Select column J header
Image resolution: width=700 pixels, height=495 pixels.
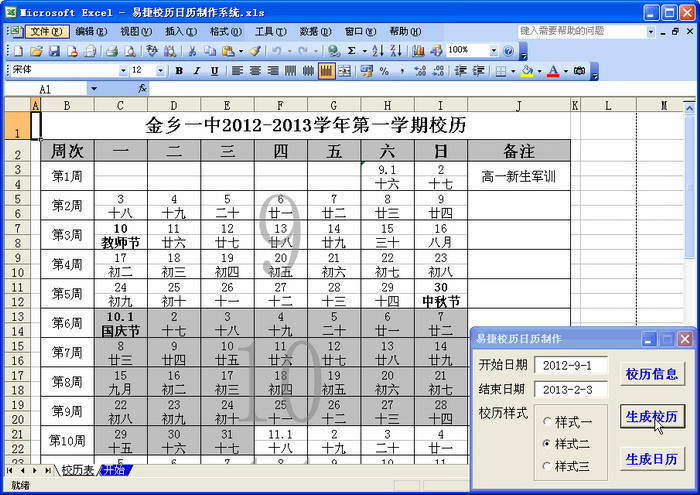(519, 105)
